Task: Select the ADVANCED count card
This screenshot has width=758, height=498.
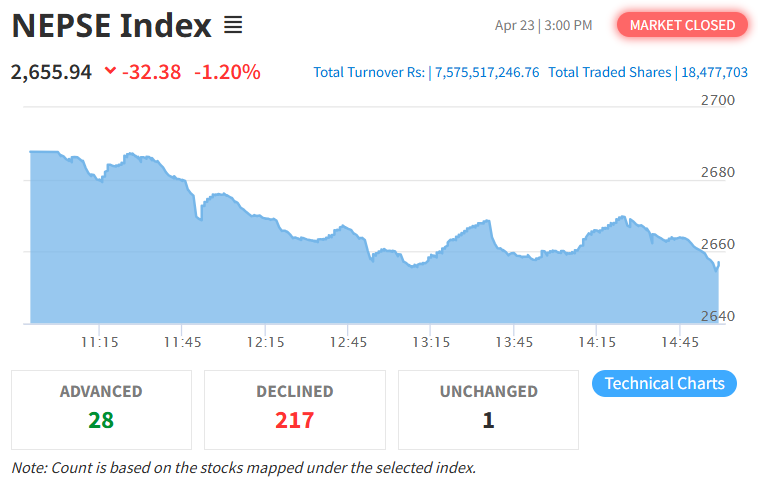Action: tap(101, 409)
